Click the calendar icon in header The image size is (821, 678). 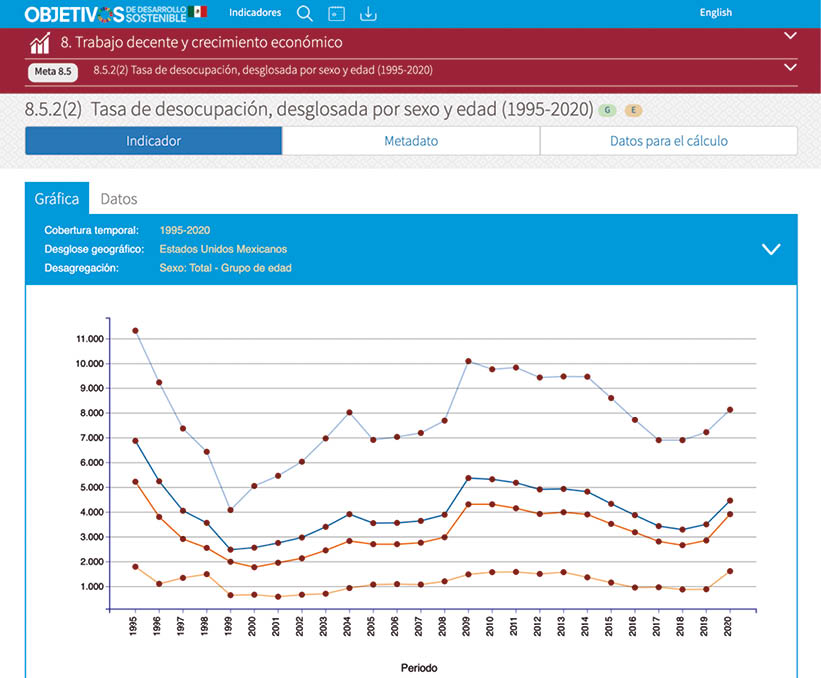click(336, 14)
